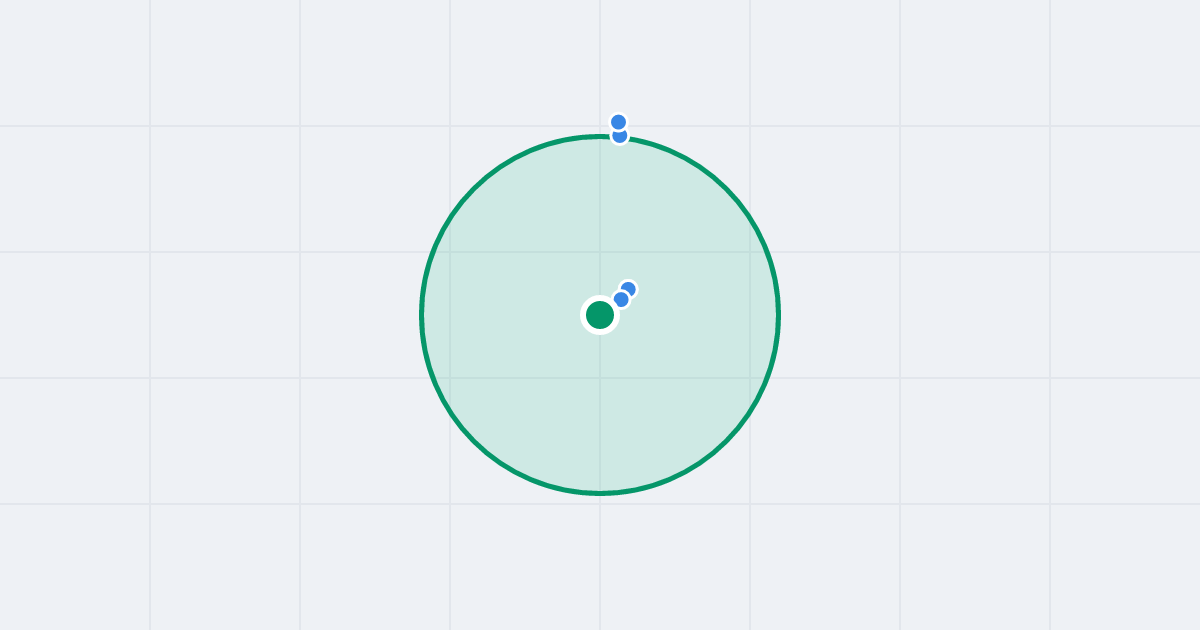Click the empty canvas right of the circle
Viewport: 1200px width, 630px height.
tap(980, 315)
